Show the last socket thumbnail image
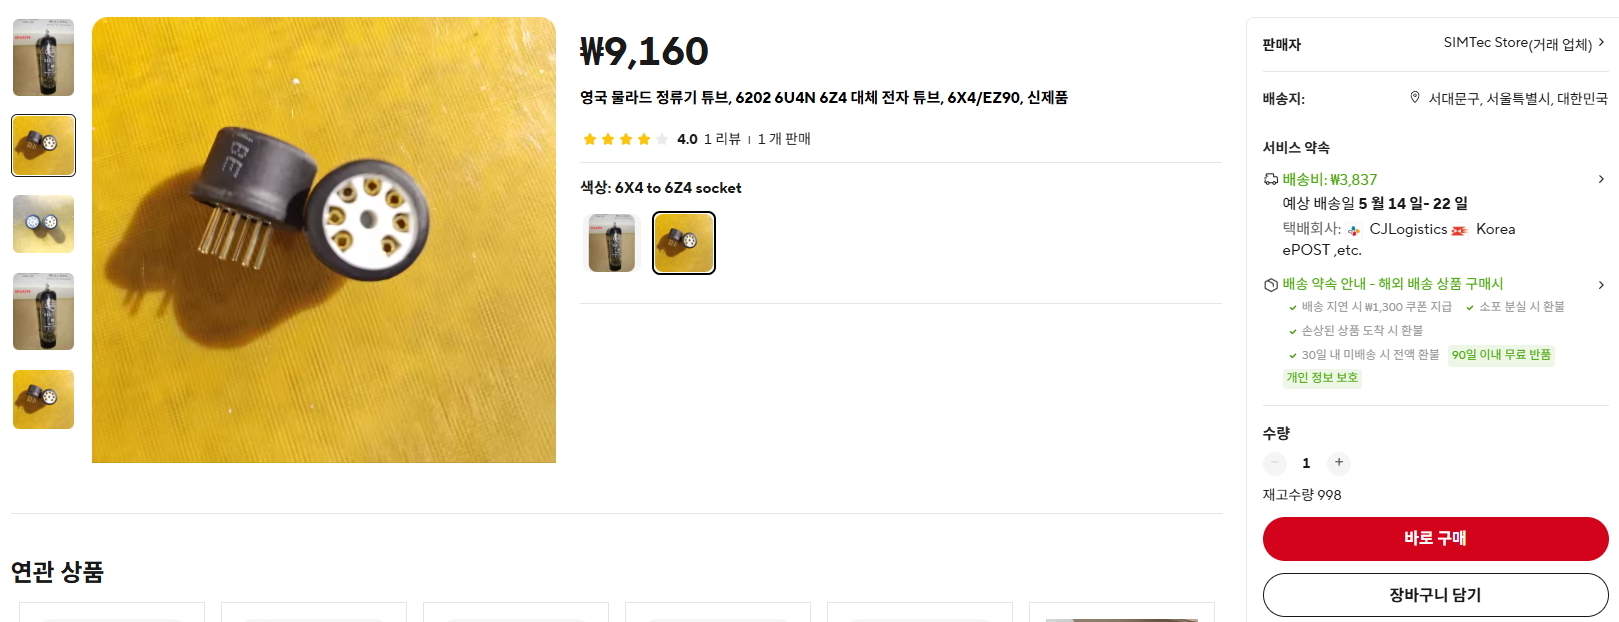This screenshot has height=622, width=1619. [44, 399]
